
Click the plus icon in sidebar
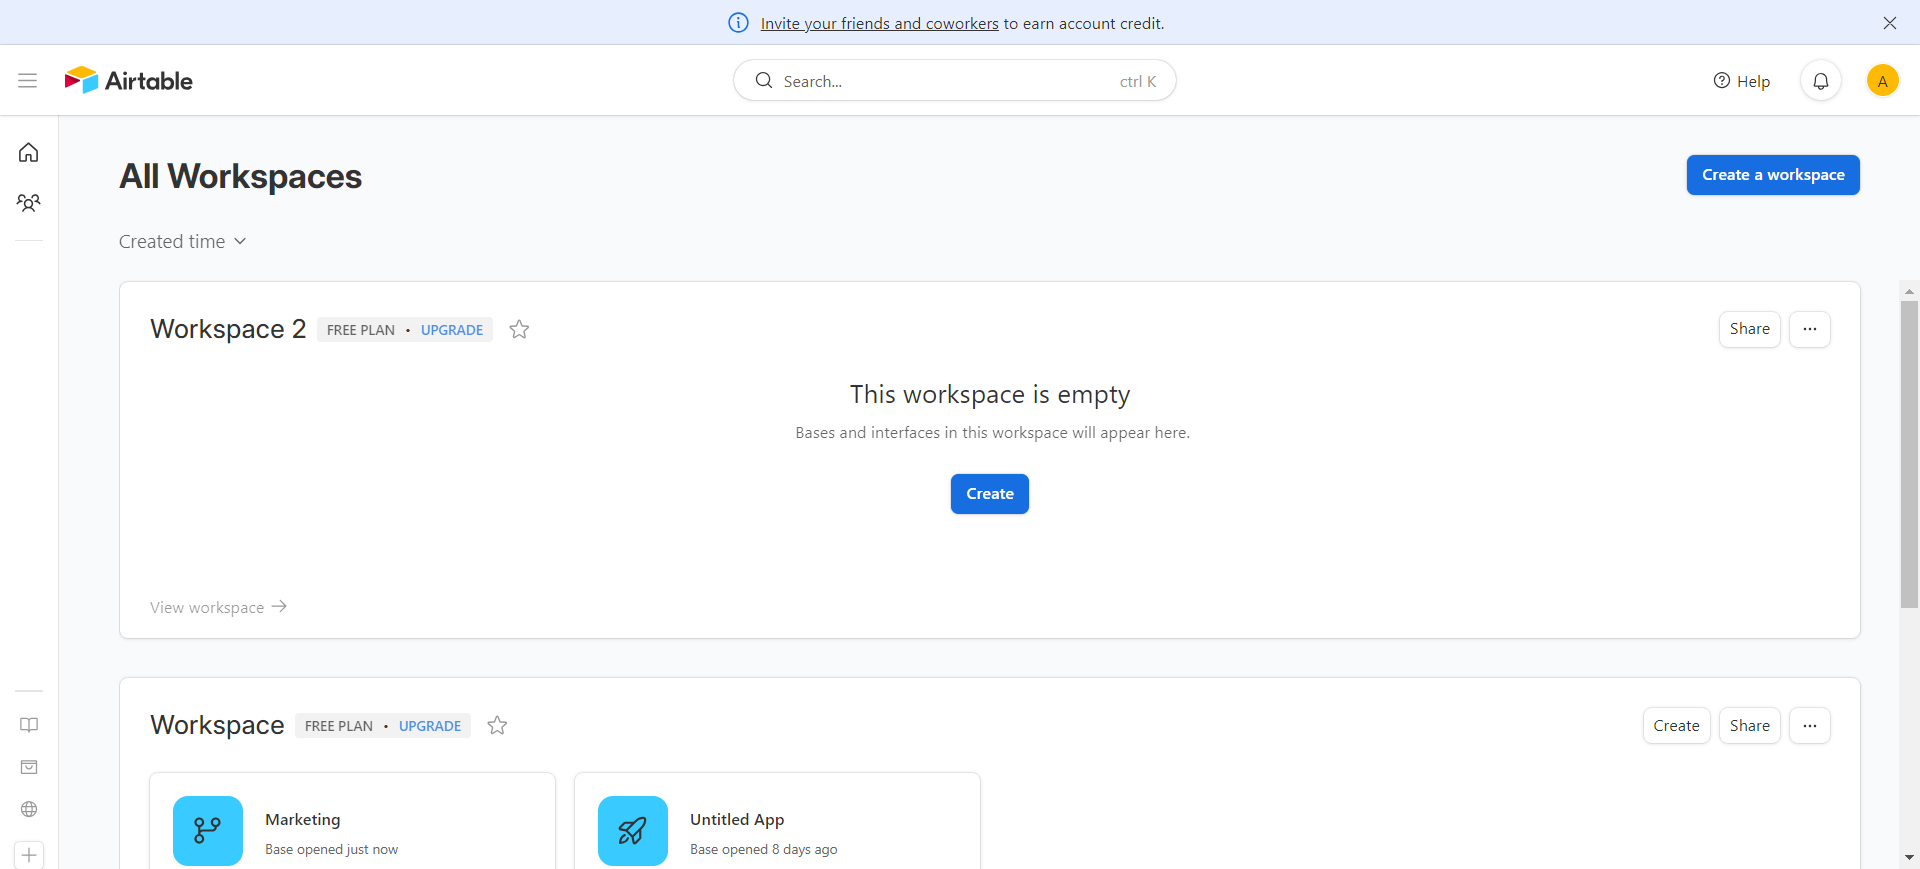tap(29, 855)
